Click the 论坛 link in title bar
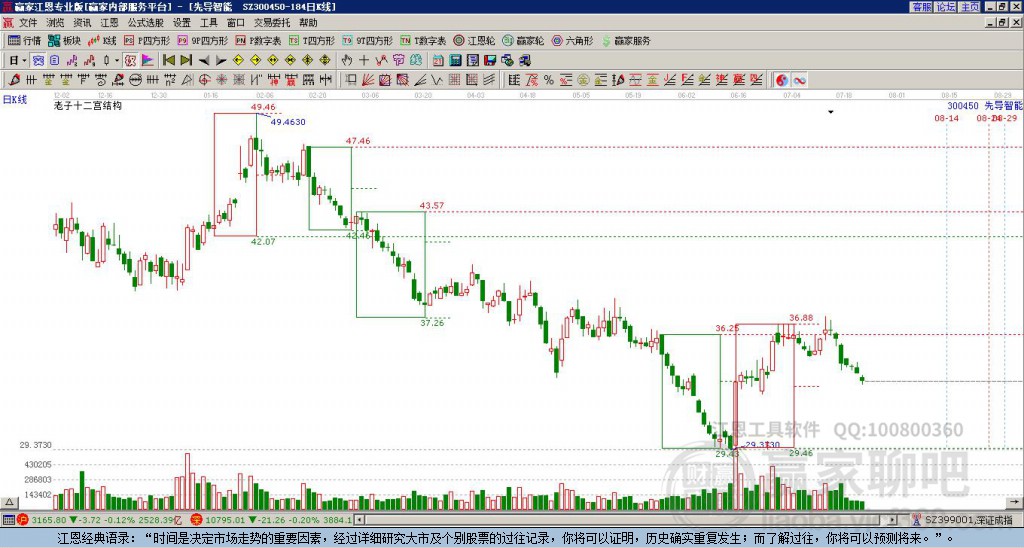 (x=946, y=7)
